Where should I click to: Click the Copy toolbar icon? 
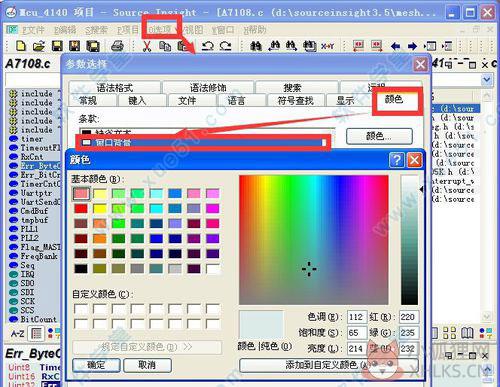pos(165,46)
